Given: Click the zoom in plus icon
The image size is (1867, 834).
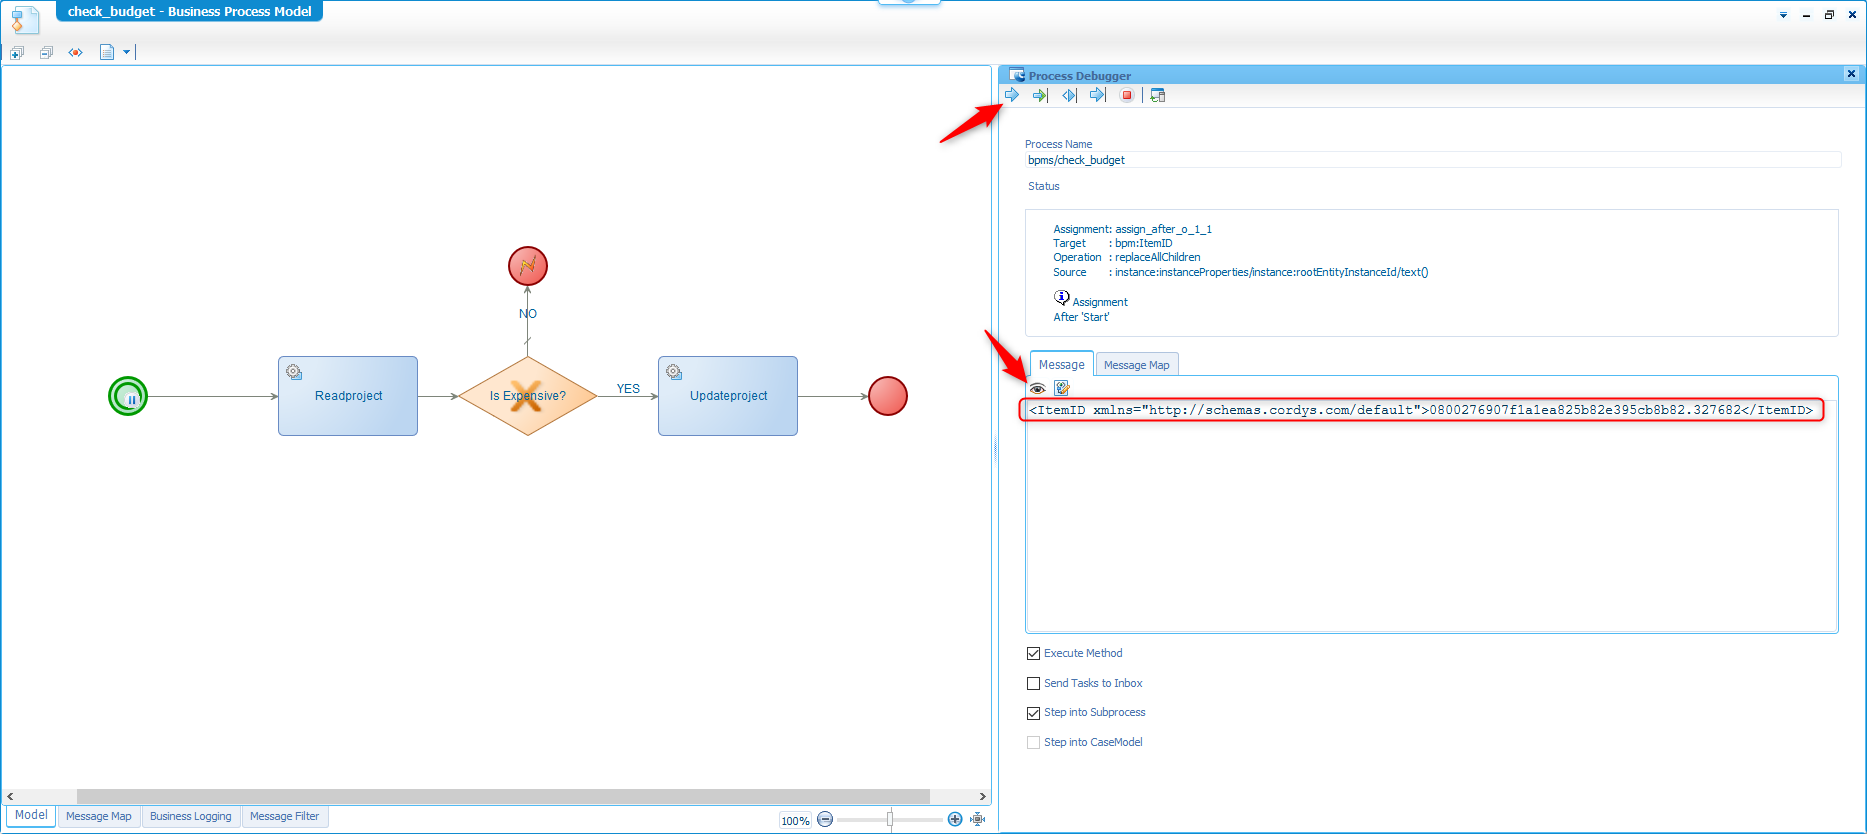Looking at the screenshot, I should pos(955,819).
